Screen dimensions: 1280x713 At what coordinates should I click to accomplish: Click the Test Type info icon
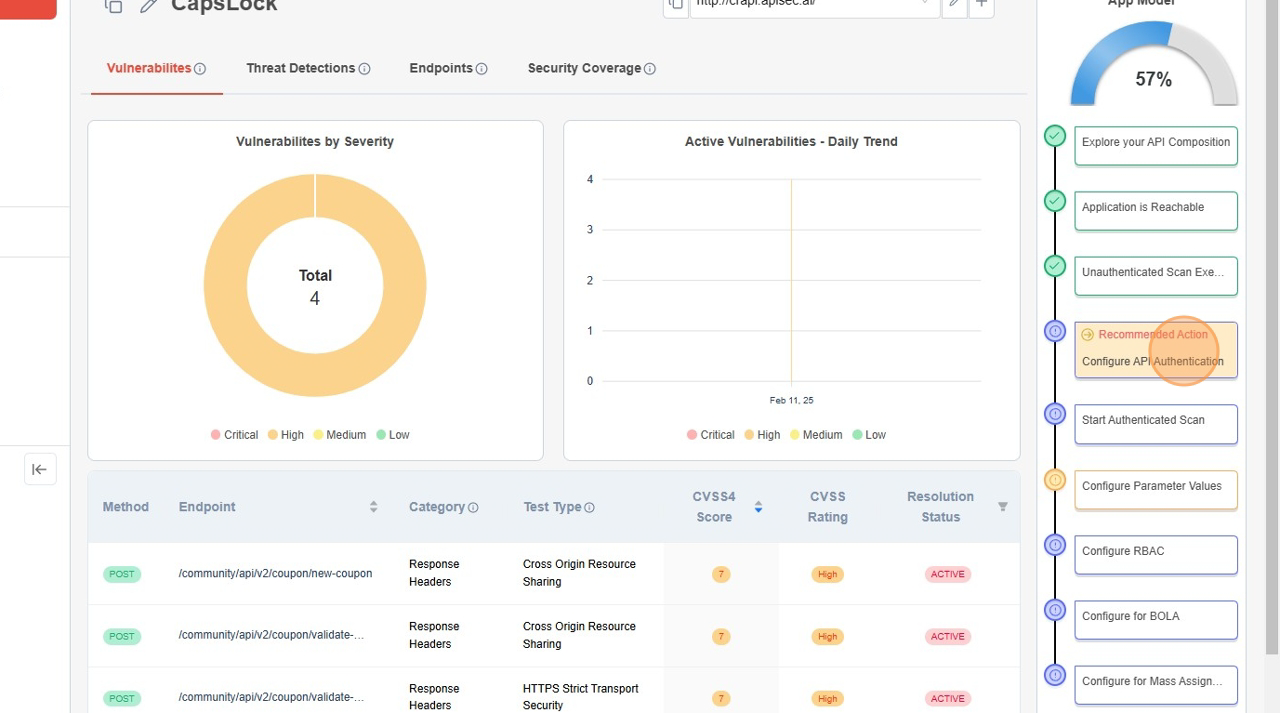(x=588, y=507)
